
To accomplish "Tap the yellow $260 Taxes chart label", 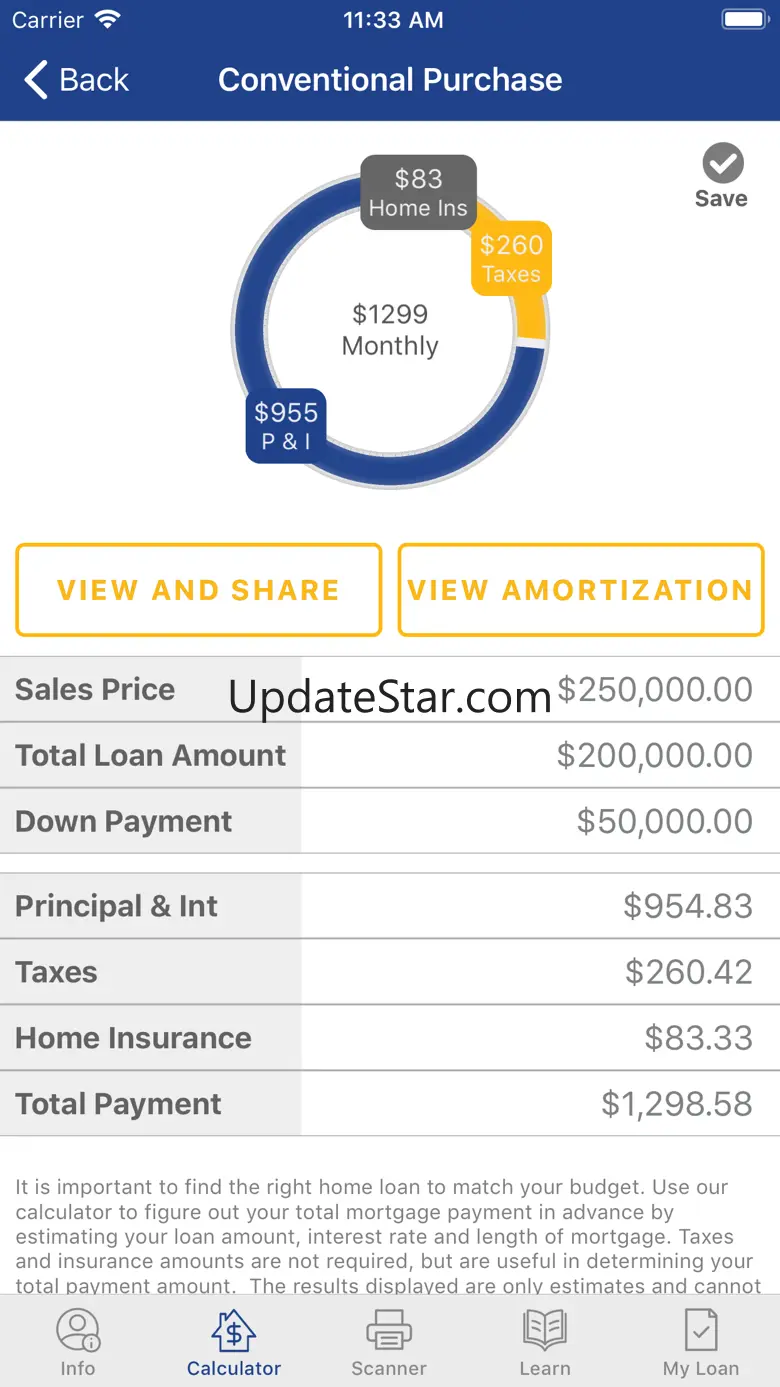I will [511, 258].
